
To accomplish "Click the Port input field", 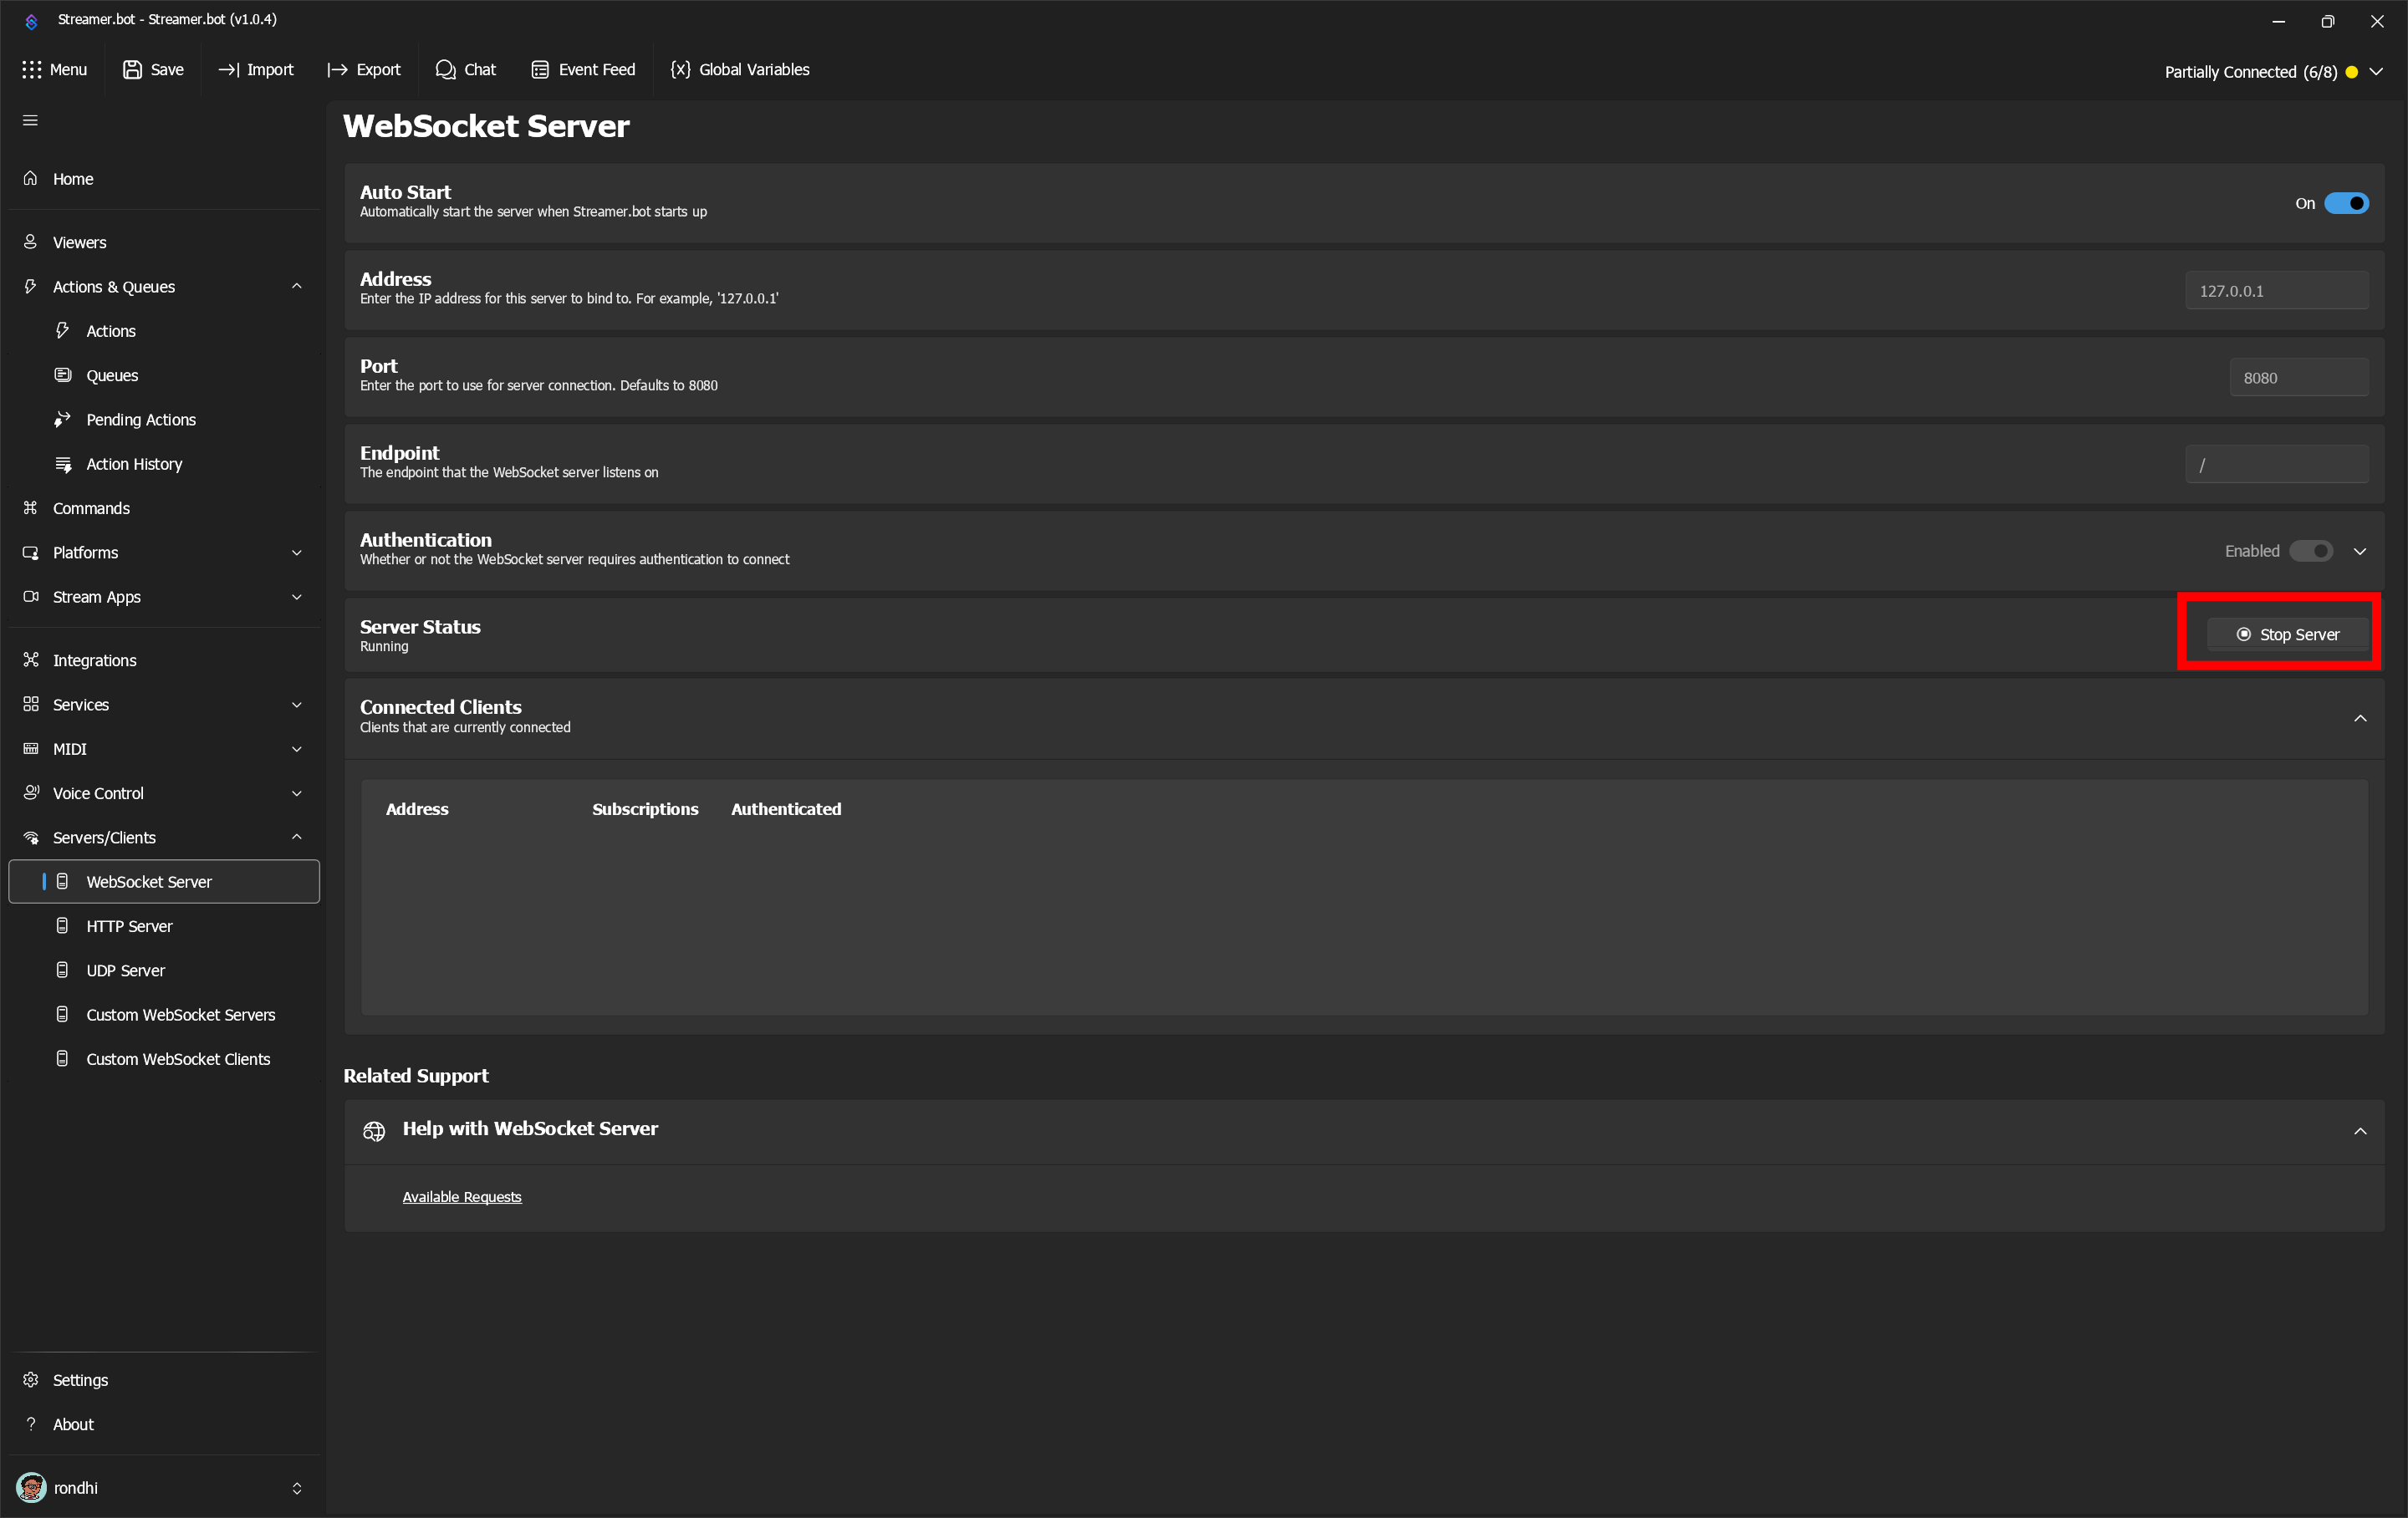I will (2298, 377).
